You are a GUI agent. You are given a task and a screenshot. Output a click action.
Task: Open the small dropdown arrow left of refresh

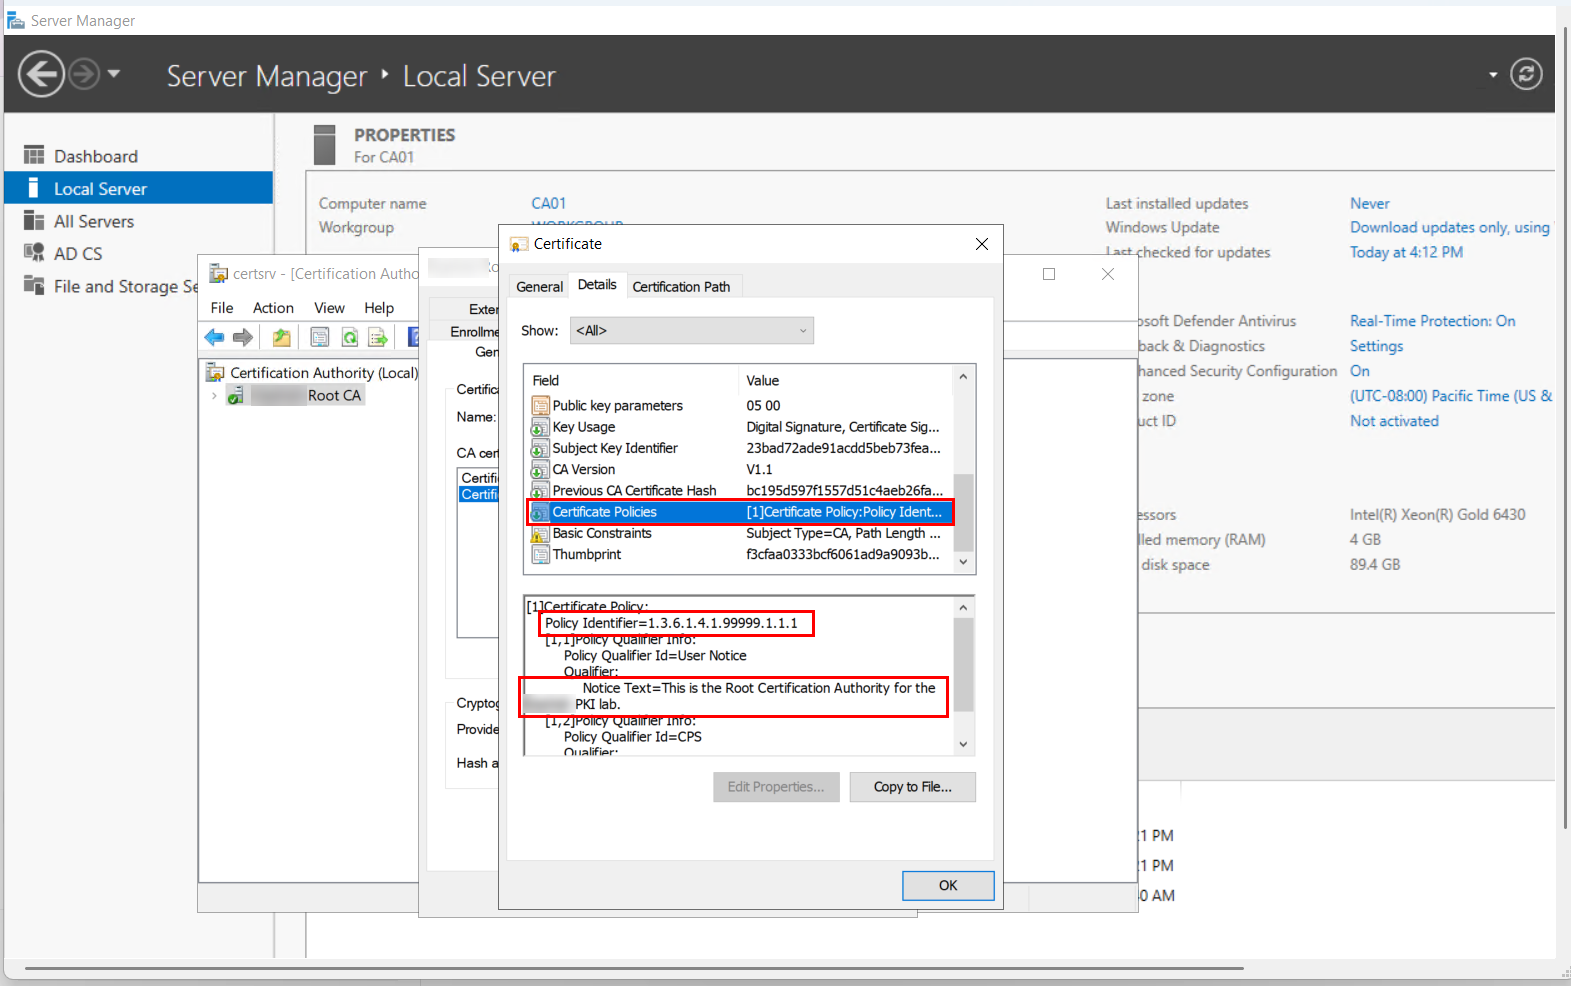[1493, 75]
